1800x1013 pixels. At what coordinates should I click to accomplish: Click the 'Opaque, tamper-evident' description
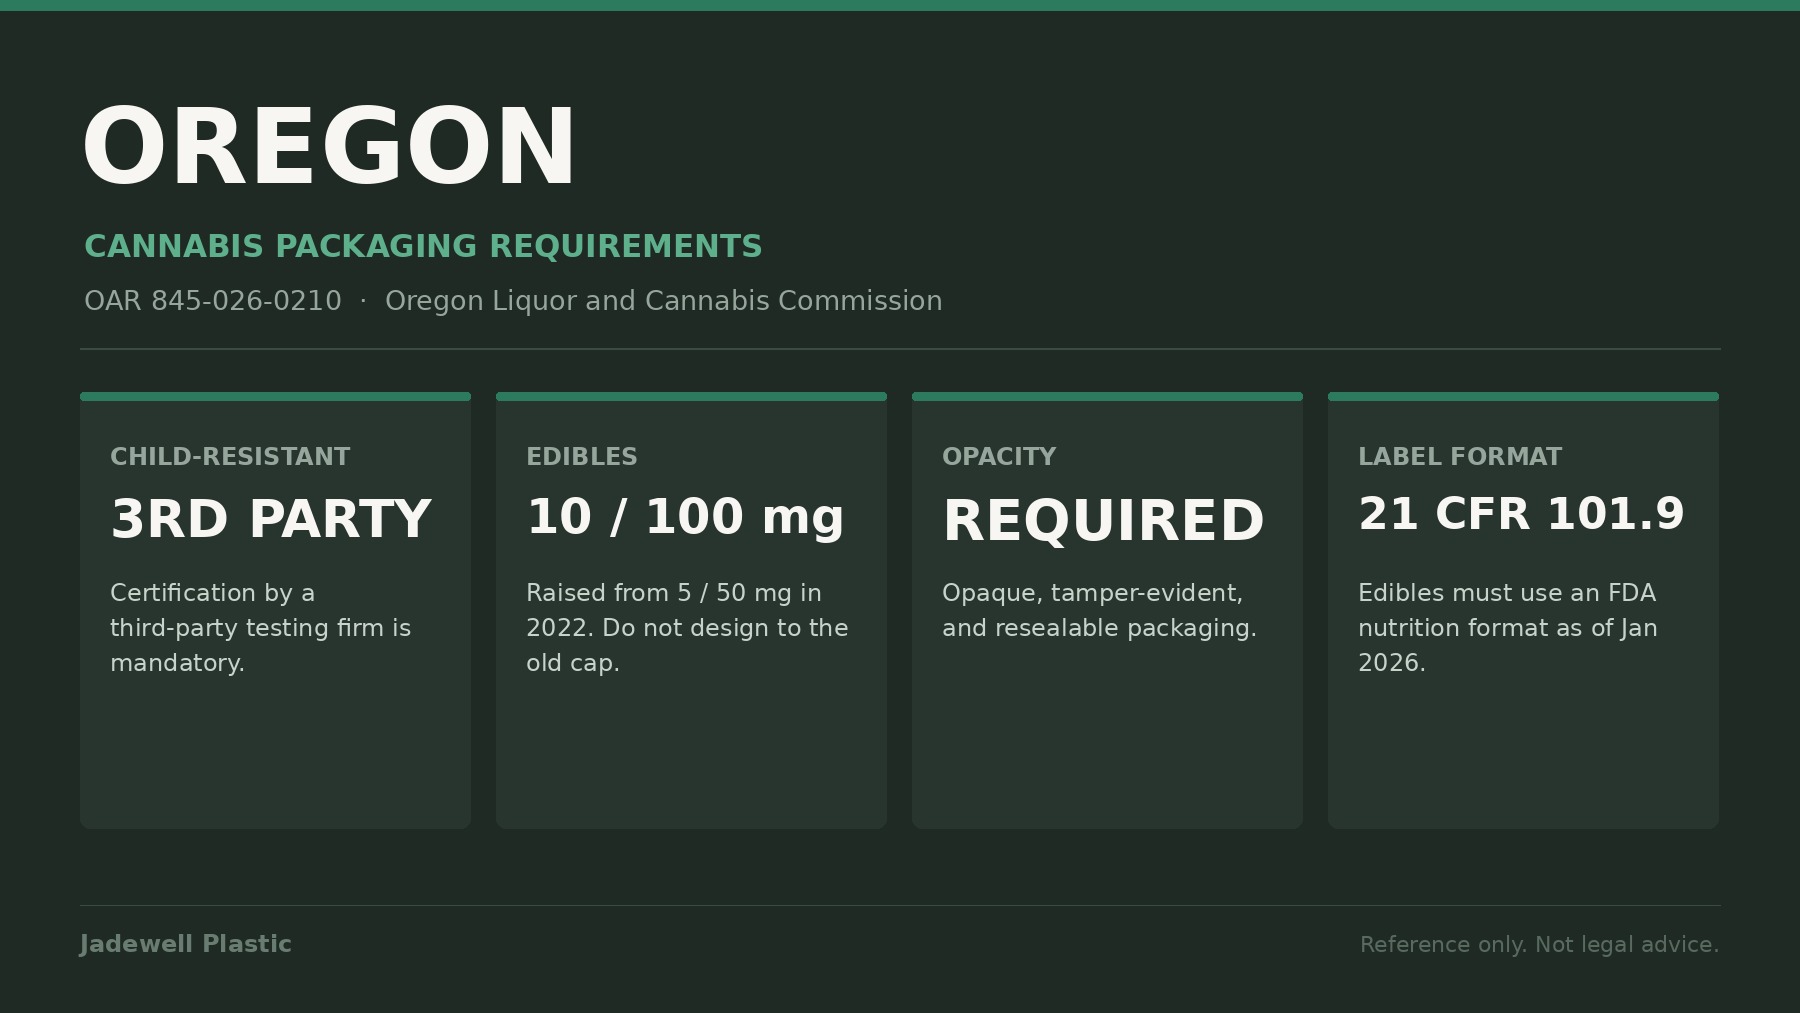[1099, 610]
